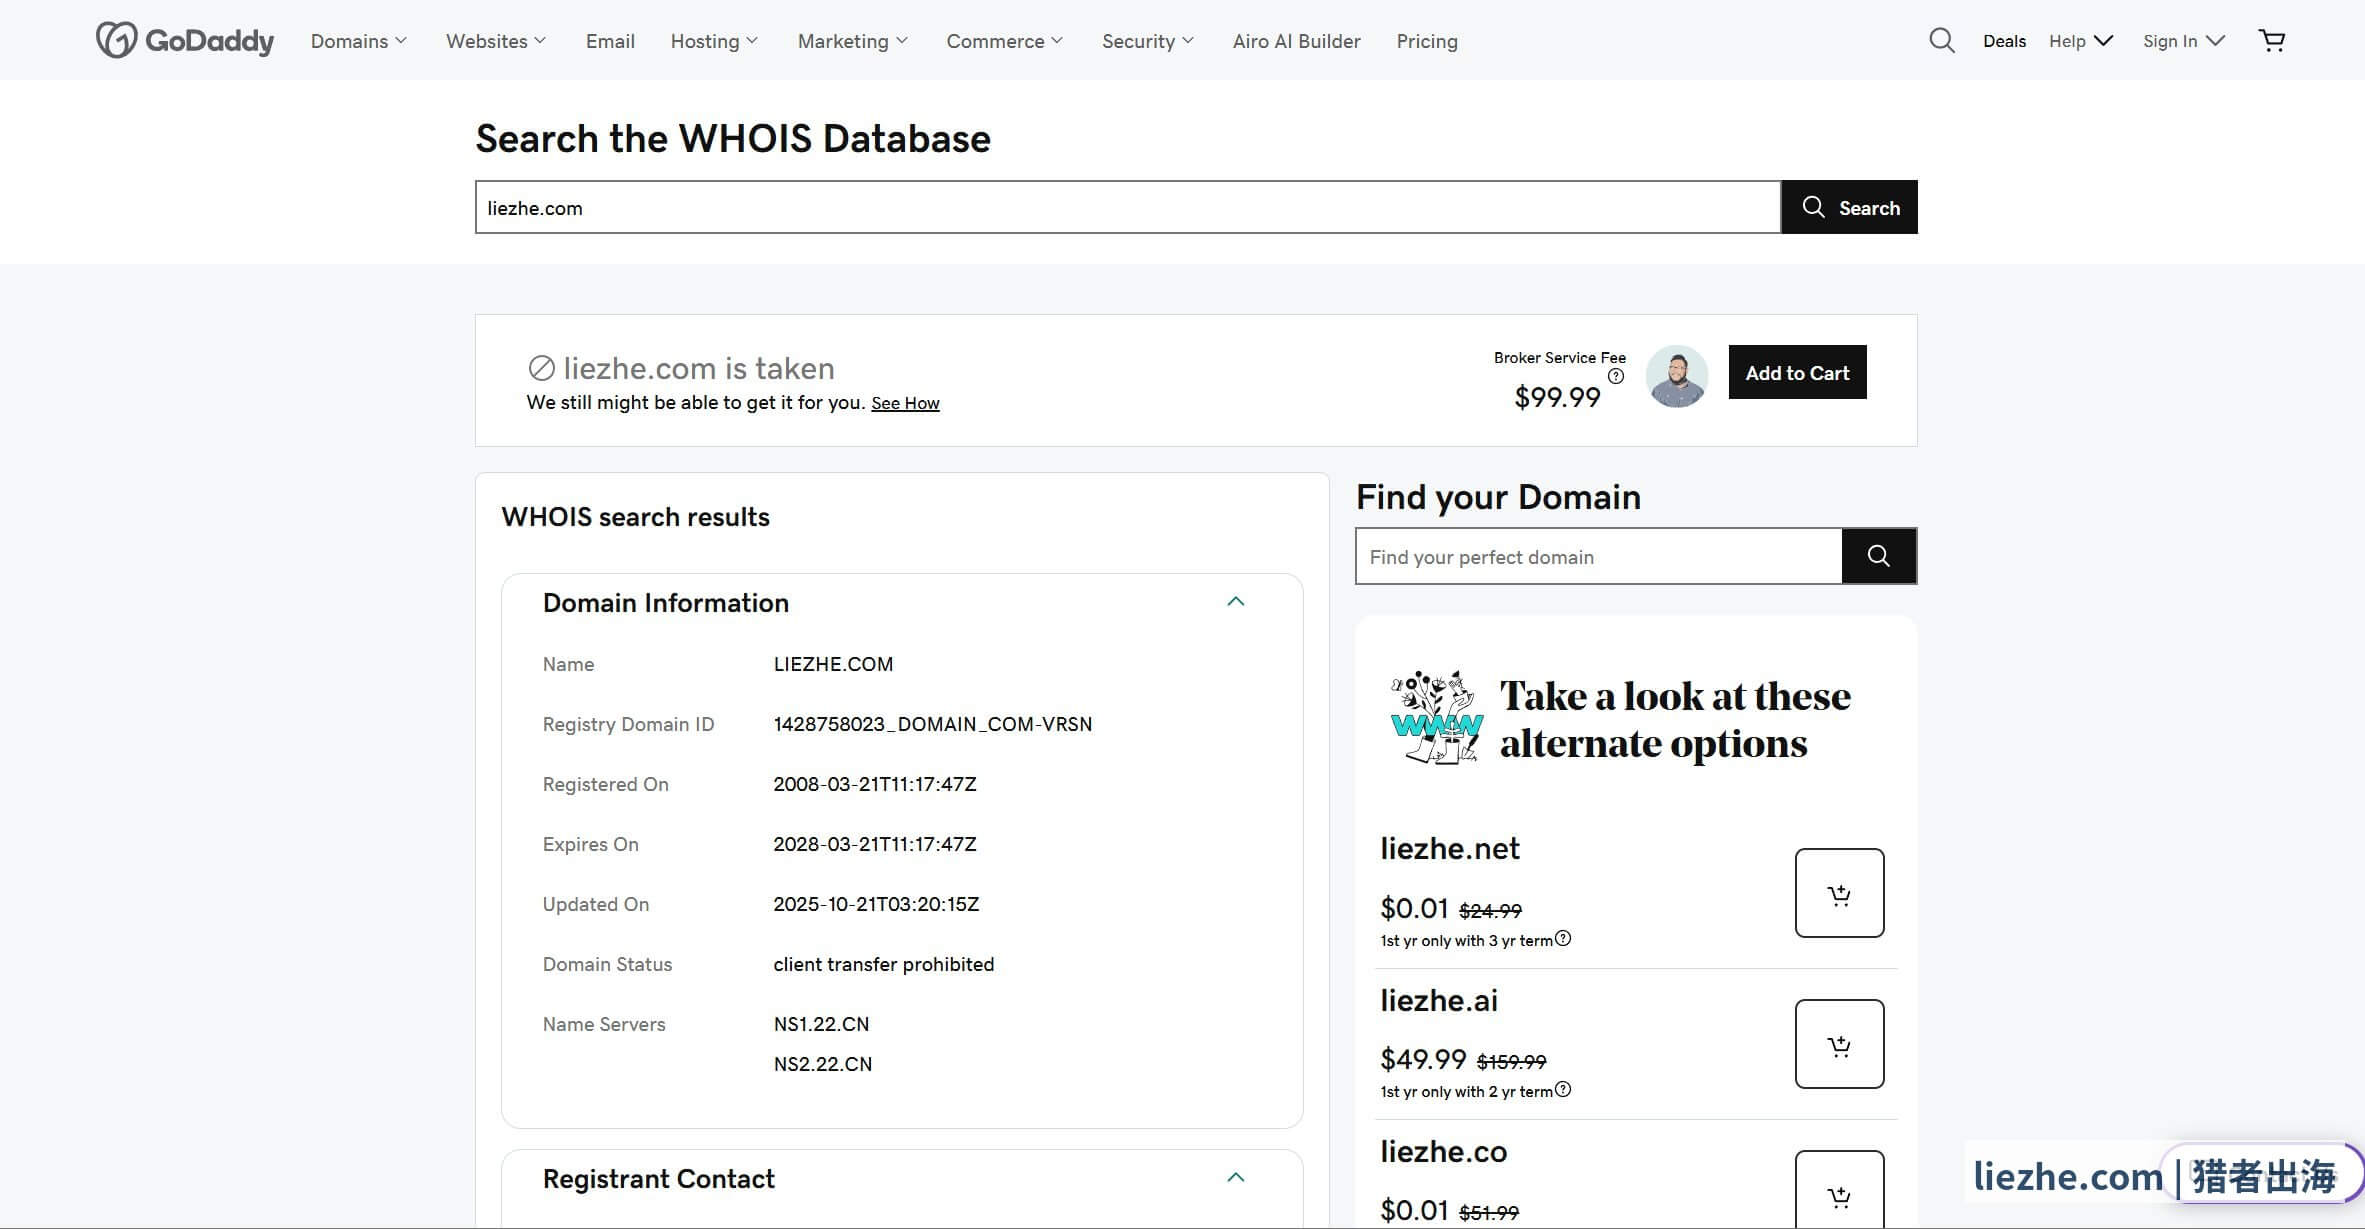Click the name server NS1.22.CN
The image size is (2365, 1229).
(x=821, y=1024)
